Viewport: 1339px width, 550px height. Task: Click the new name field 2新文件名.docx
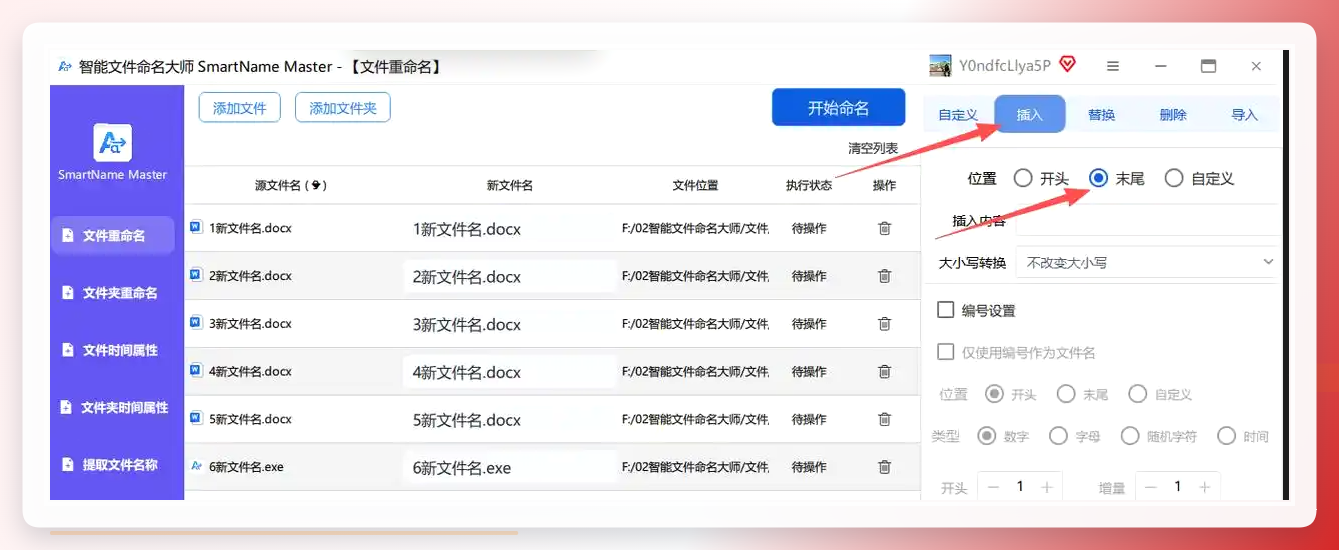pyautogui.click(x=510, y=277)
